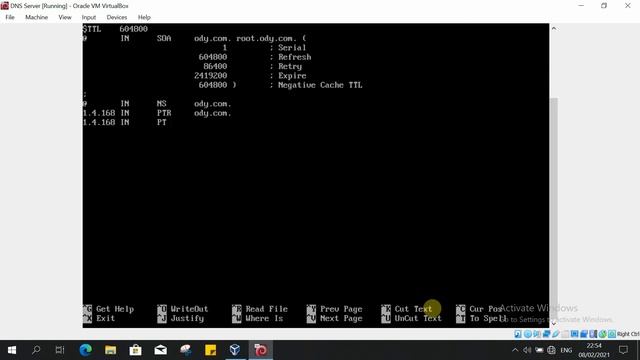Click the NS record ody.com. entry
The image size is (640, 360).
pyautogui.click(x=213, y=104)
